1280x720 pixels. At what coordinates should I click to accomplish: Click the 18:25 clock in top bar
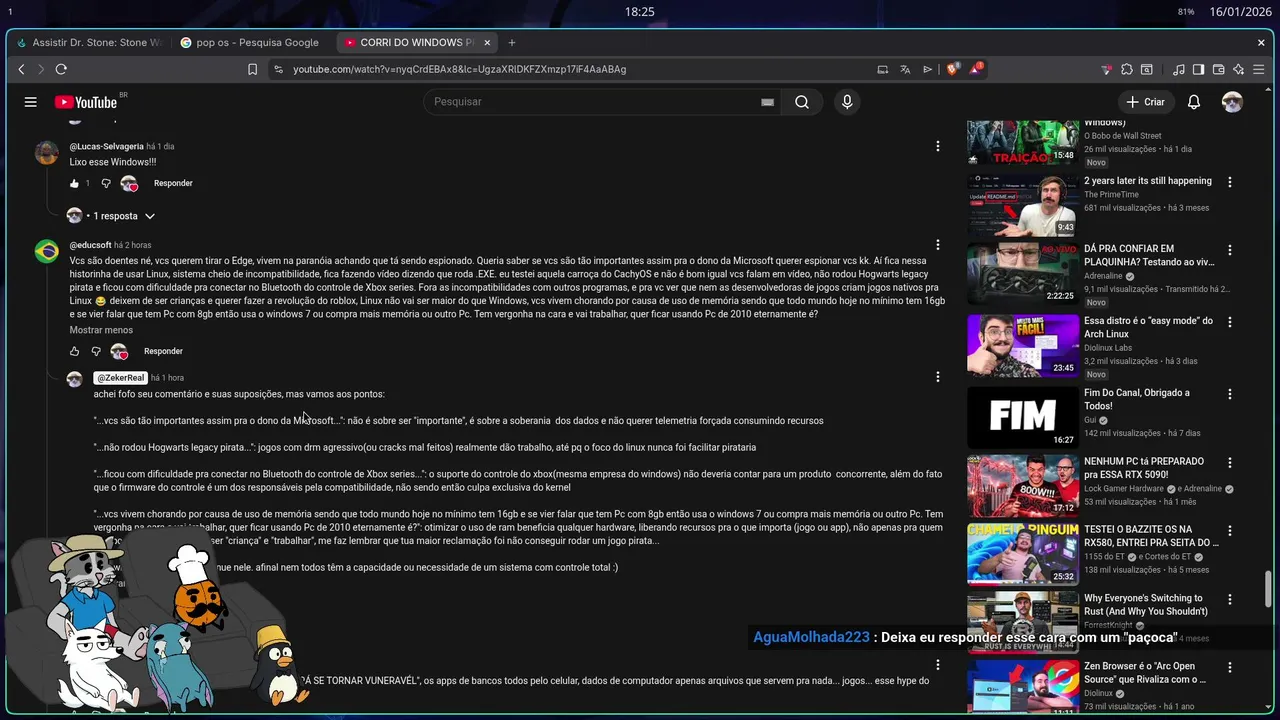coord(640,12)
